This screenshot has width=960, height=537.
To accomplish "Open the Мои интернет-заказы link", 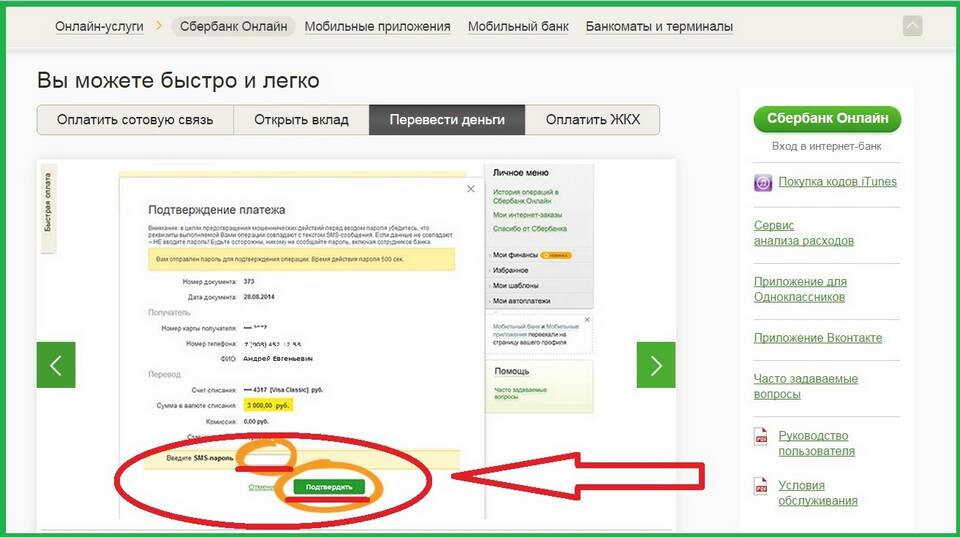I will [527, 215].
